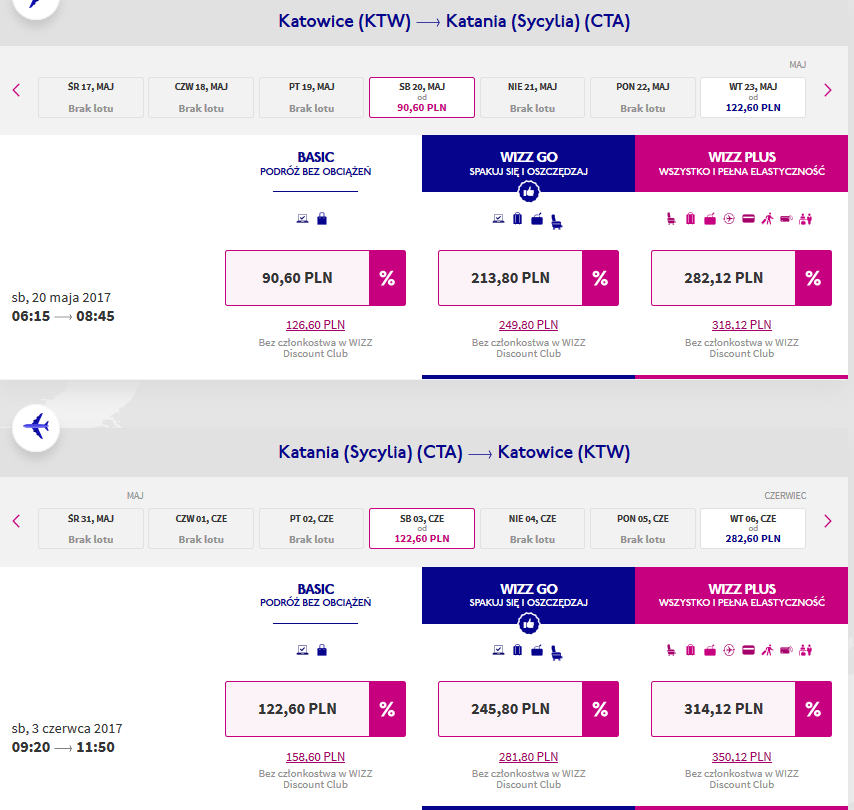
Task: Click the percent icon beside 90,60 PLN
Action: pyautogui.click(x=387, y=278)
